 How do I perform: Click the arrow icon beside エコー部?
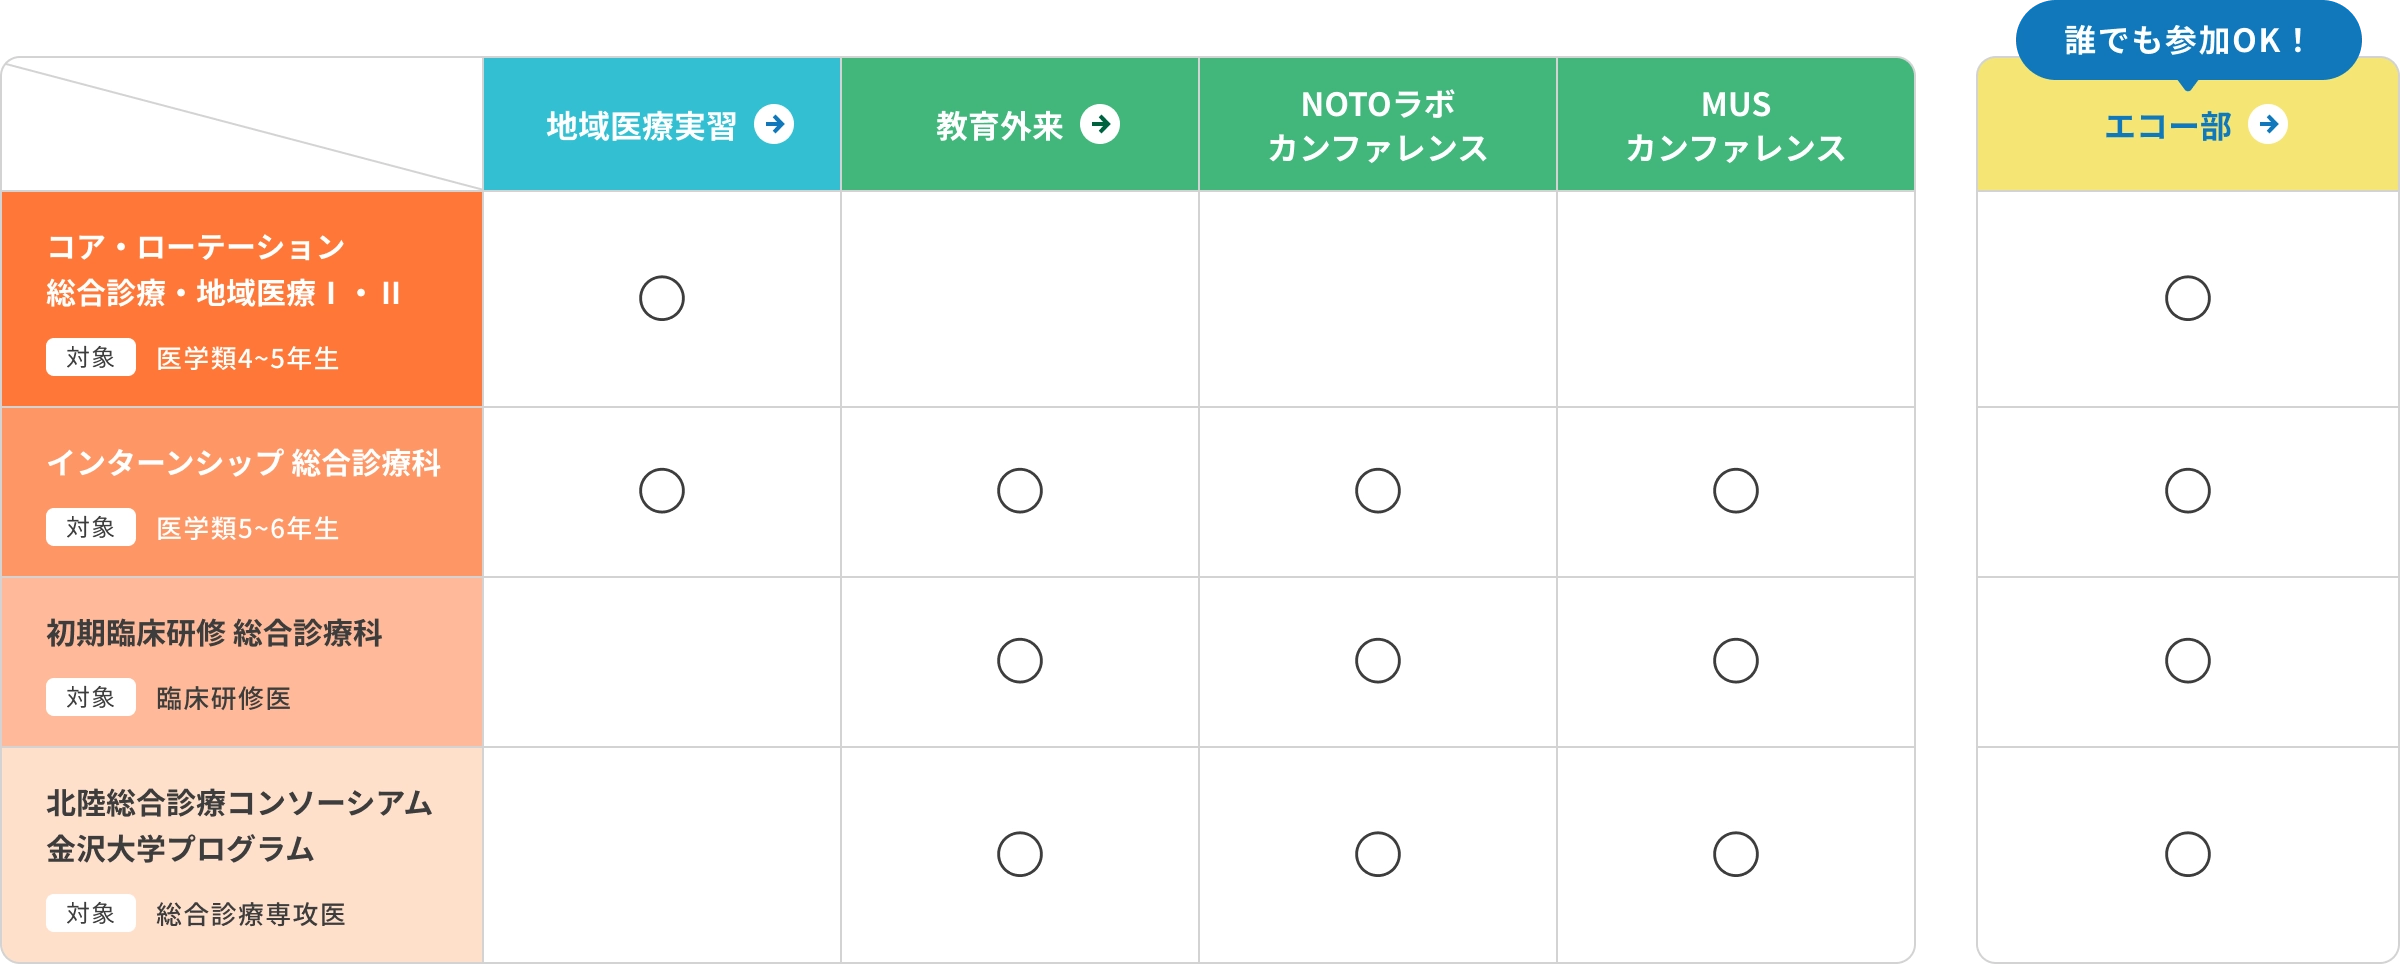click(2268, 125)
